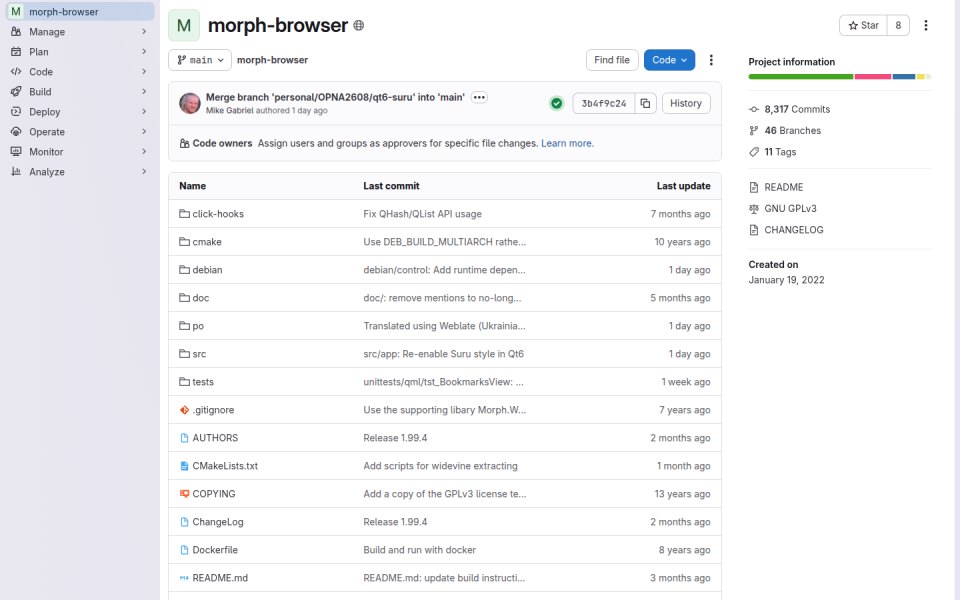Screen dimensions: 960x600
Task: Expand the Monitor sidebar chevron
Action: point(144,152)
